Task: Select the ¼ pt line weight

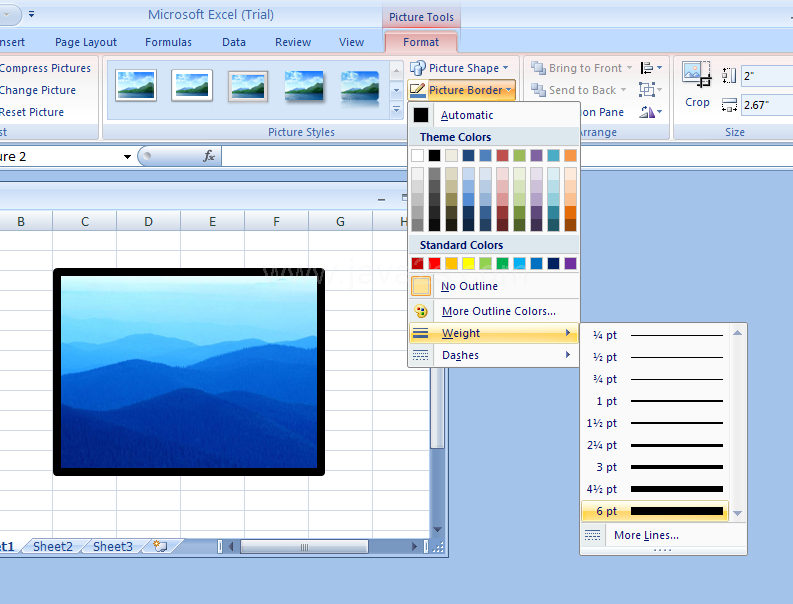Action: click(x=655, y=335)
